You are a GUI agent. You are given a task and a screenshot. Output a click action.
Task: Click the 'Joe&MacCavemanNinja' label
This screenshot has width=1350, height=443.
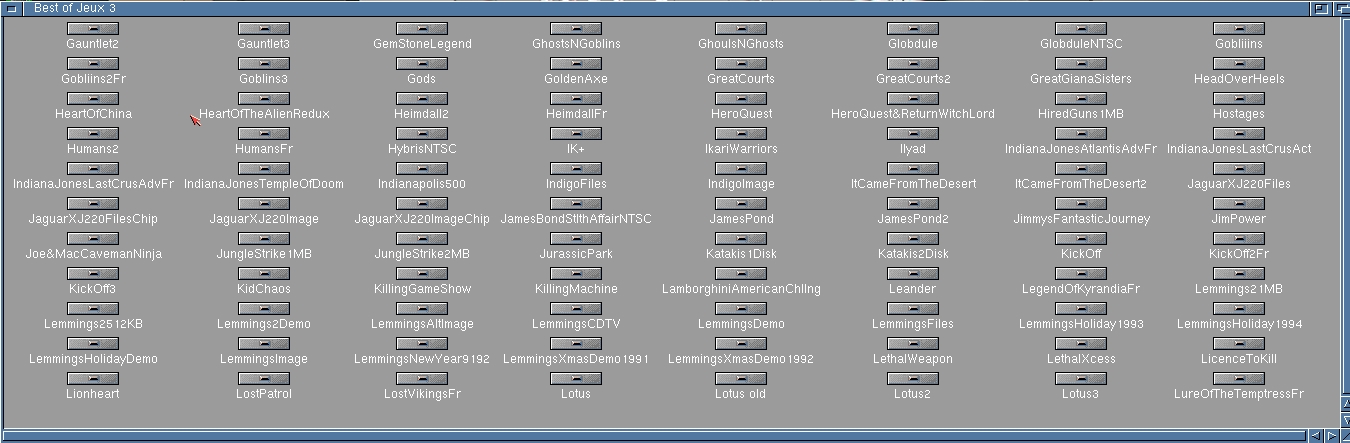pos(93,254)
